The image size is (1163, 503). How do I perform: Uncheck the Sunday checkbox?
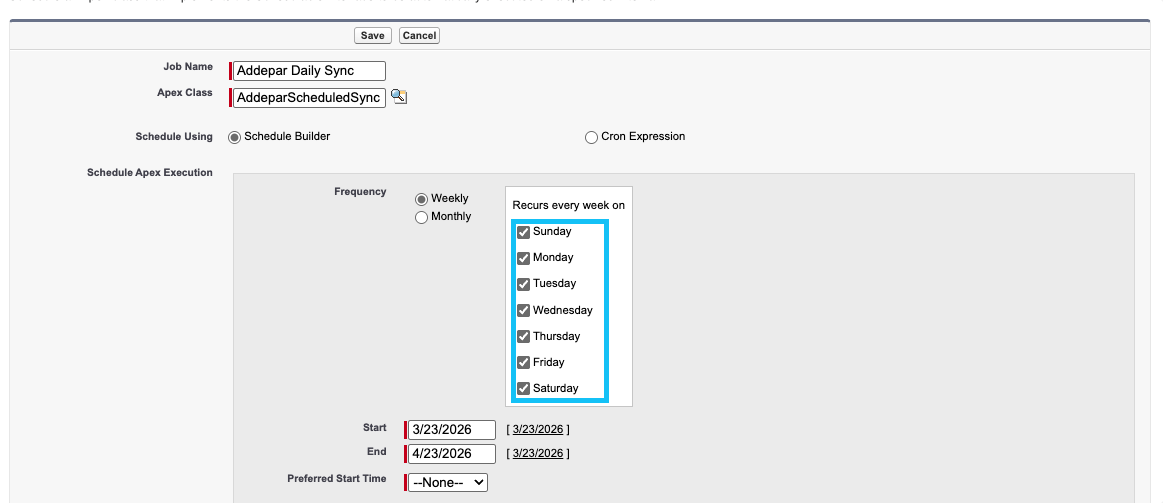click(524, 232)
